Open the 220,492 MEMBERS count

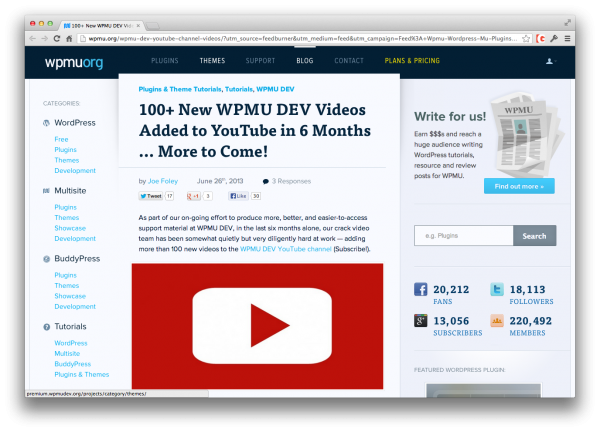tap(531, 326)
